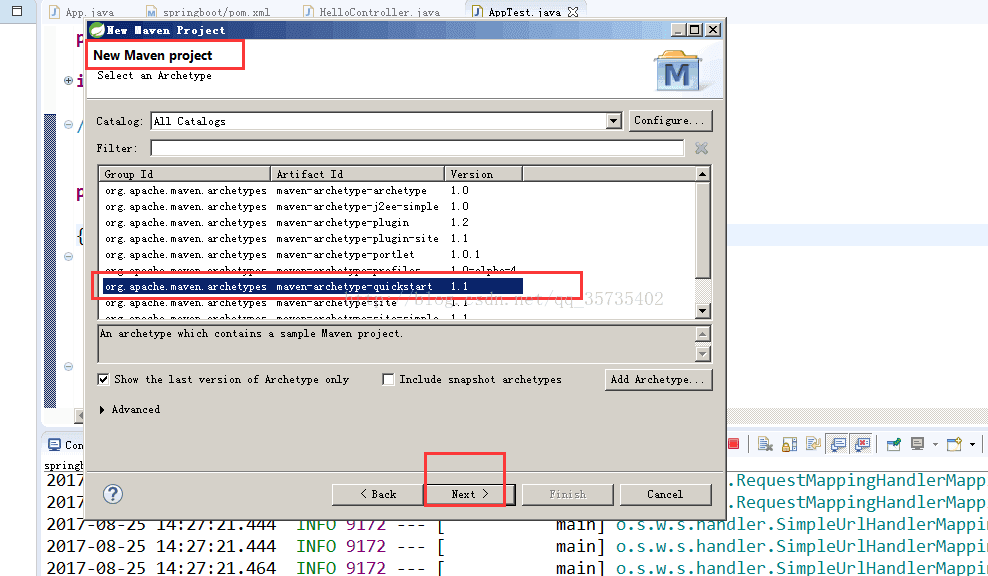This screenshot has width=988, height=576.
Task: Toggle 'Show the last version of Archetype only' checkbox
Action: coord(103,379)
